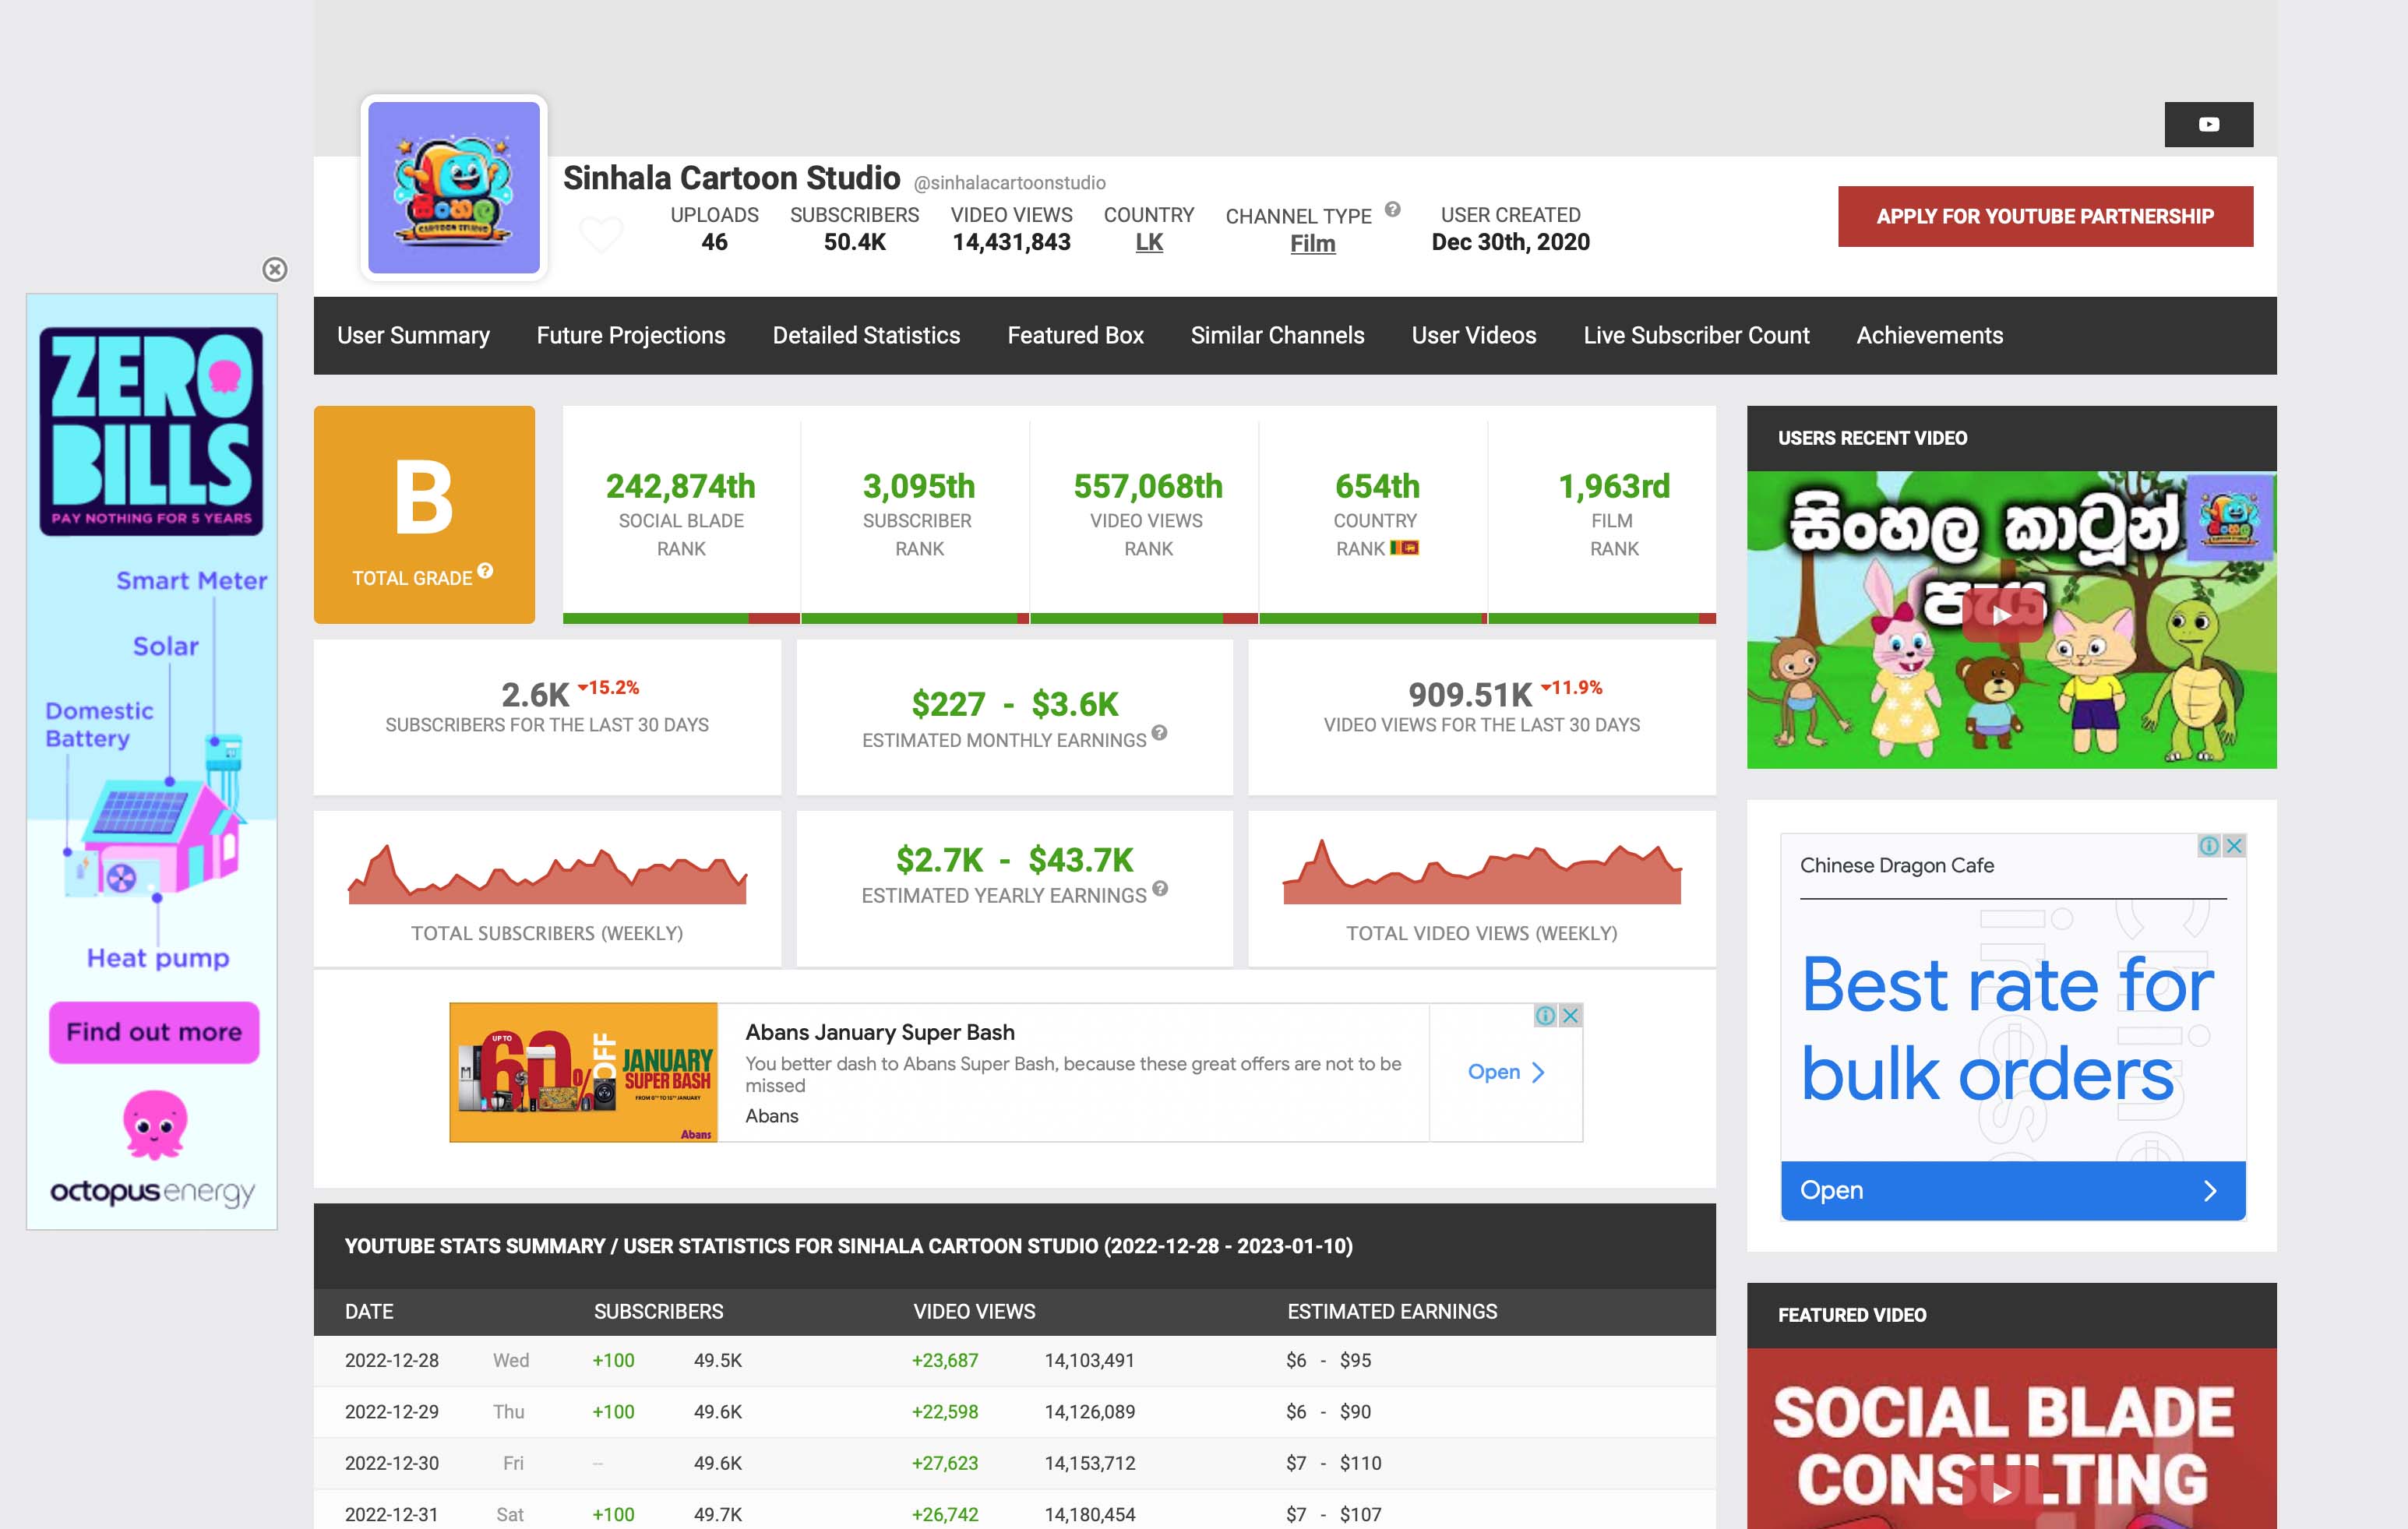Click the B Total Grade box
Image resolution: width=2408 pixels, height=1529 pixels.
point(424,514)
